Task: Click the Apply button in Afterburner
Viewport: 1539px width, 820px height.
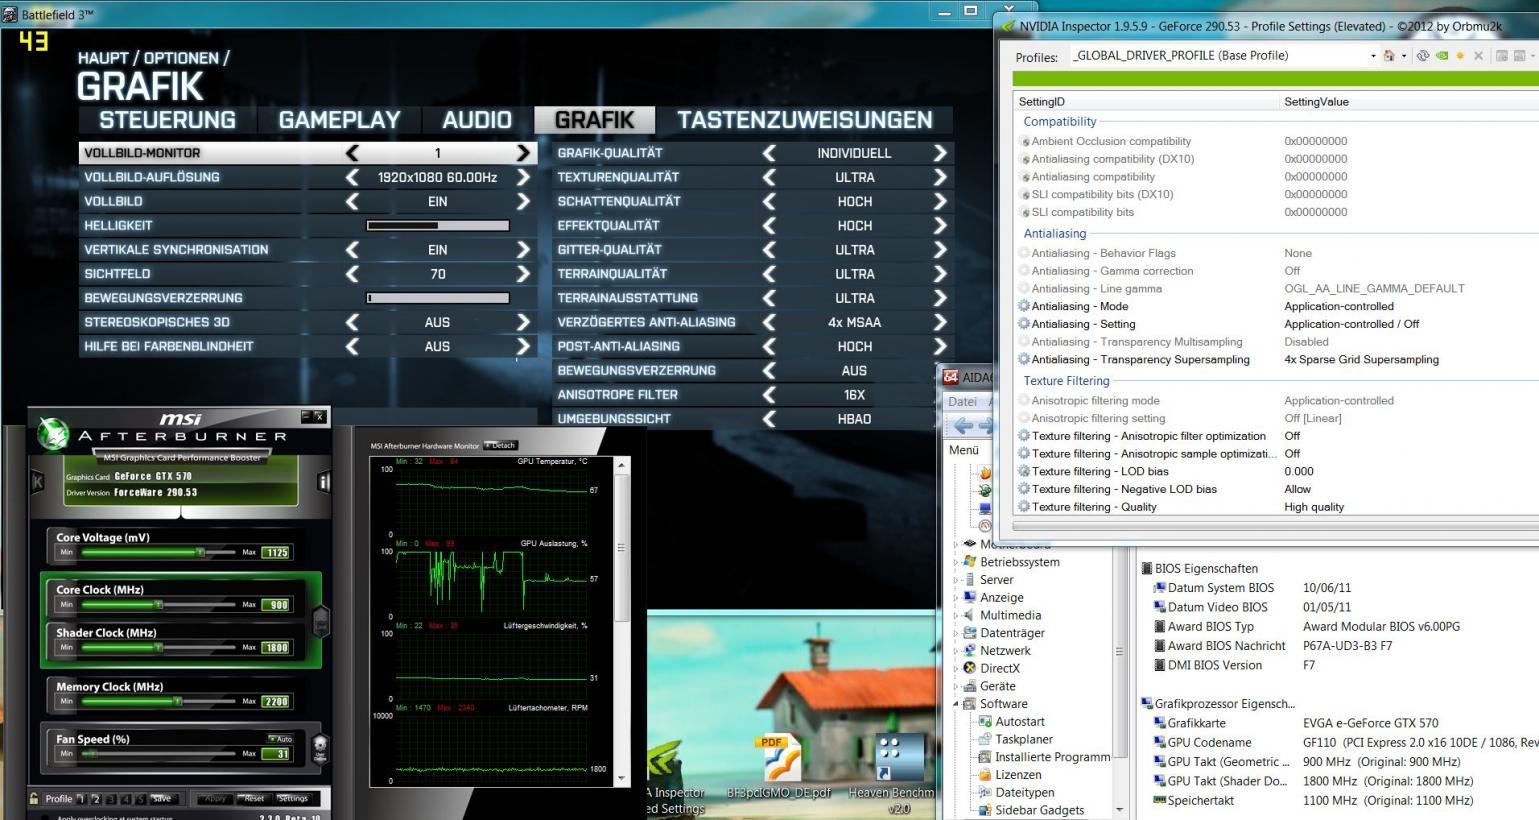Action: (214, 799)
